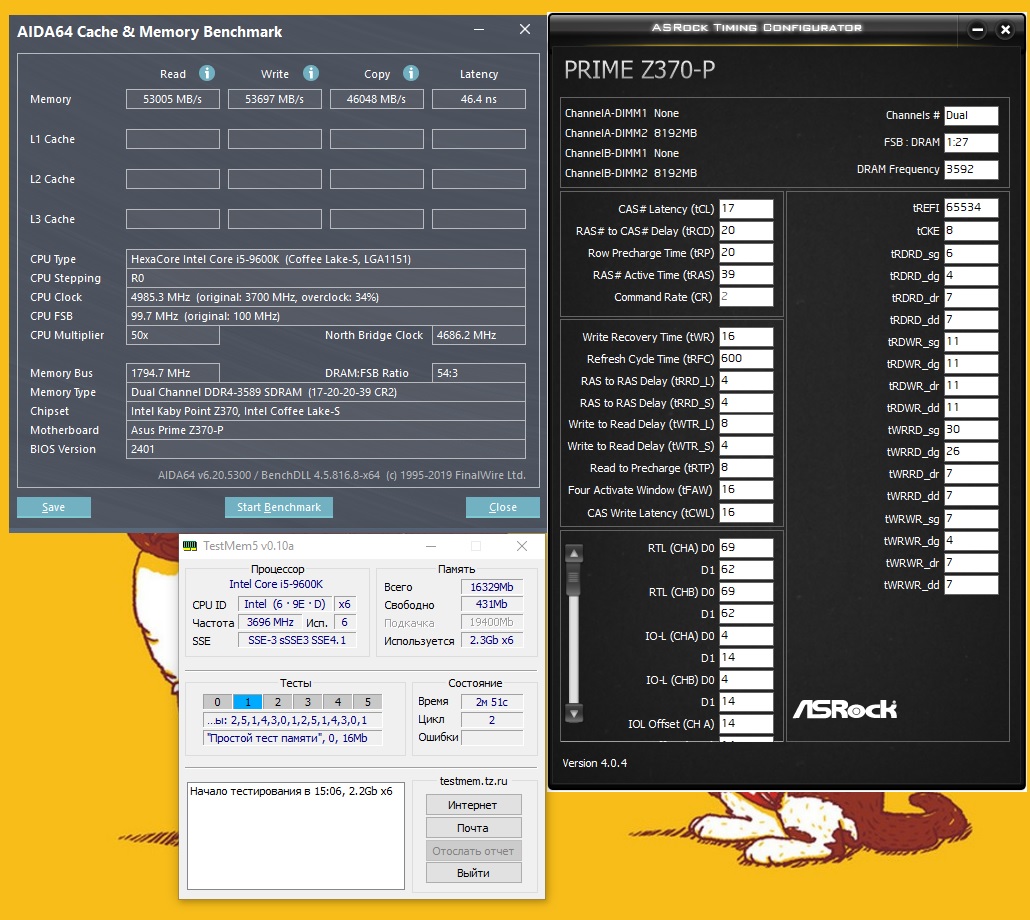Start the AIDA64 benchmark
1030x920 pixels.
pyautogui.click(x=279, y=507)
